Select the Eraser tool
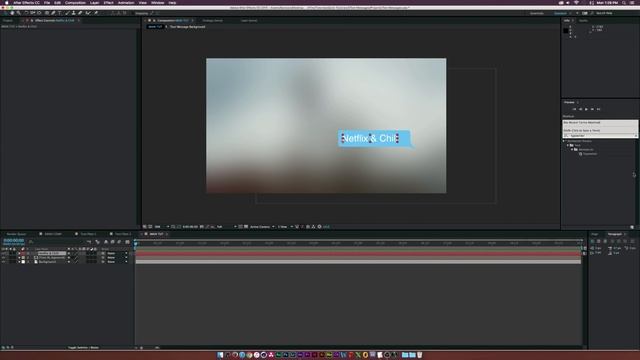Viewport: 640px width, 360px height. coord(80,13)
